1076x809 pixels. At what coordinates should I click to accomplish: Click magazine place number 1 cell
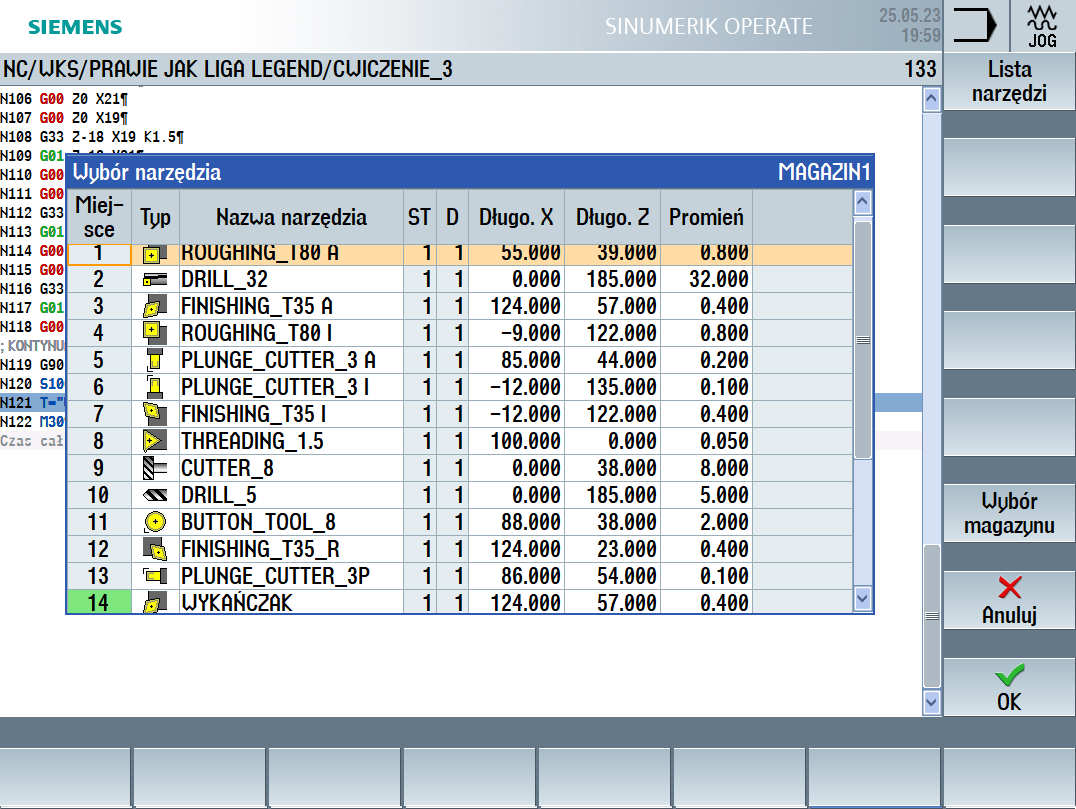pos(99,255)
